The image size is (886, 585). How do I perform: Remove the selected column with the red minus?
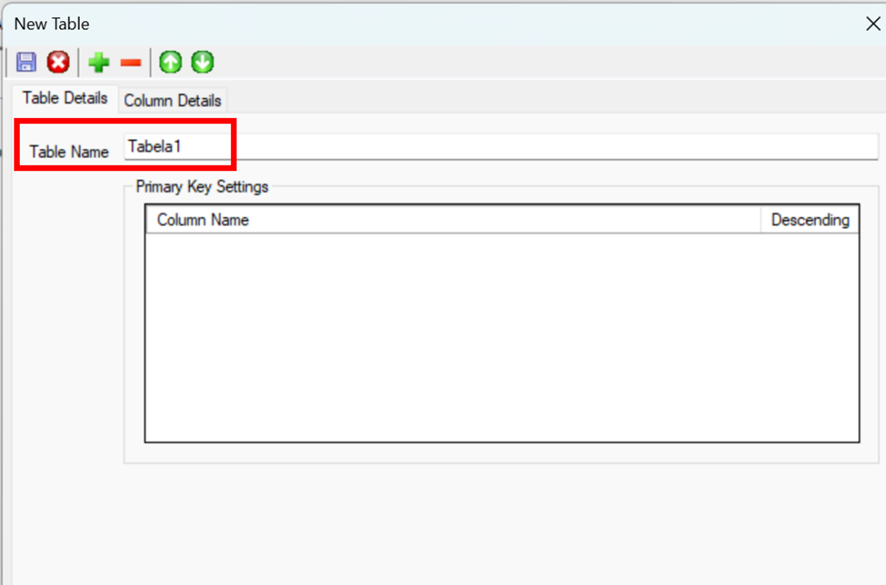coord(131,63)
